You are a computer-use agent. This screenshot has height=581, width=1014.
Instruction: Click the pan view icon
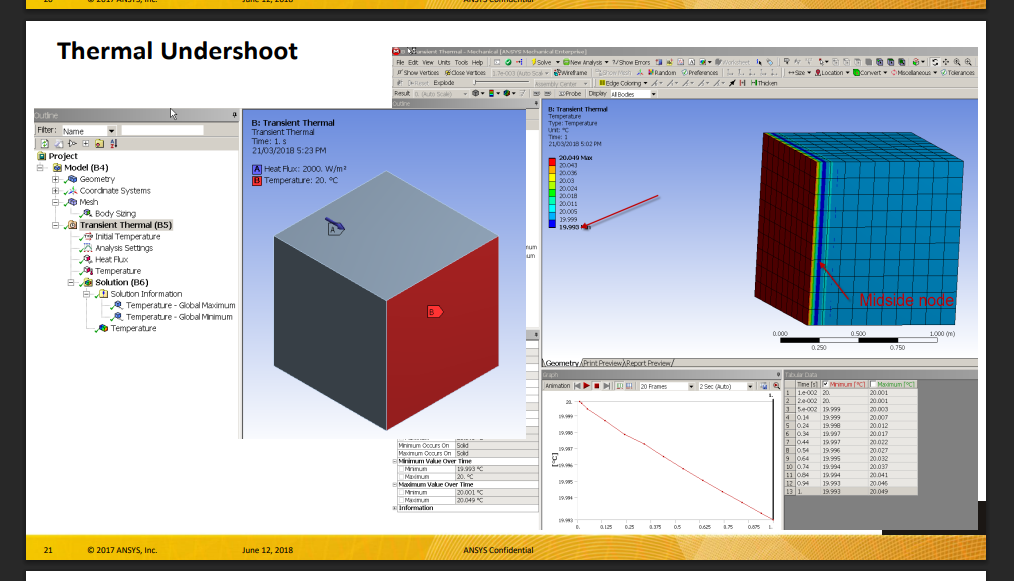pos(945,63)
